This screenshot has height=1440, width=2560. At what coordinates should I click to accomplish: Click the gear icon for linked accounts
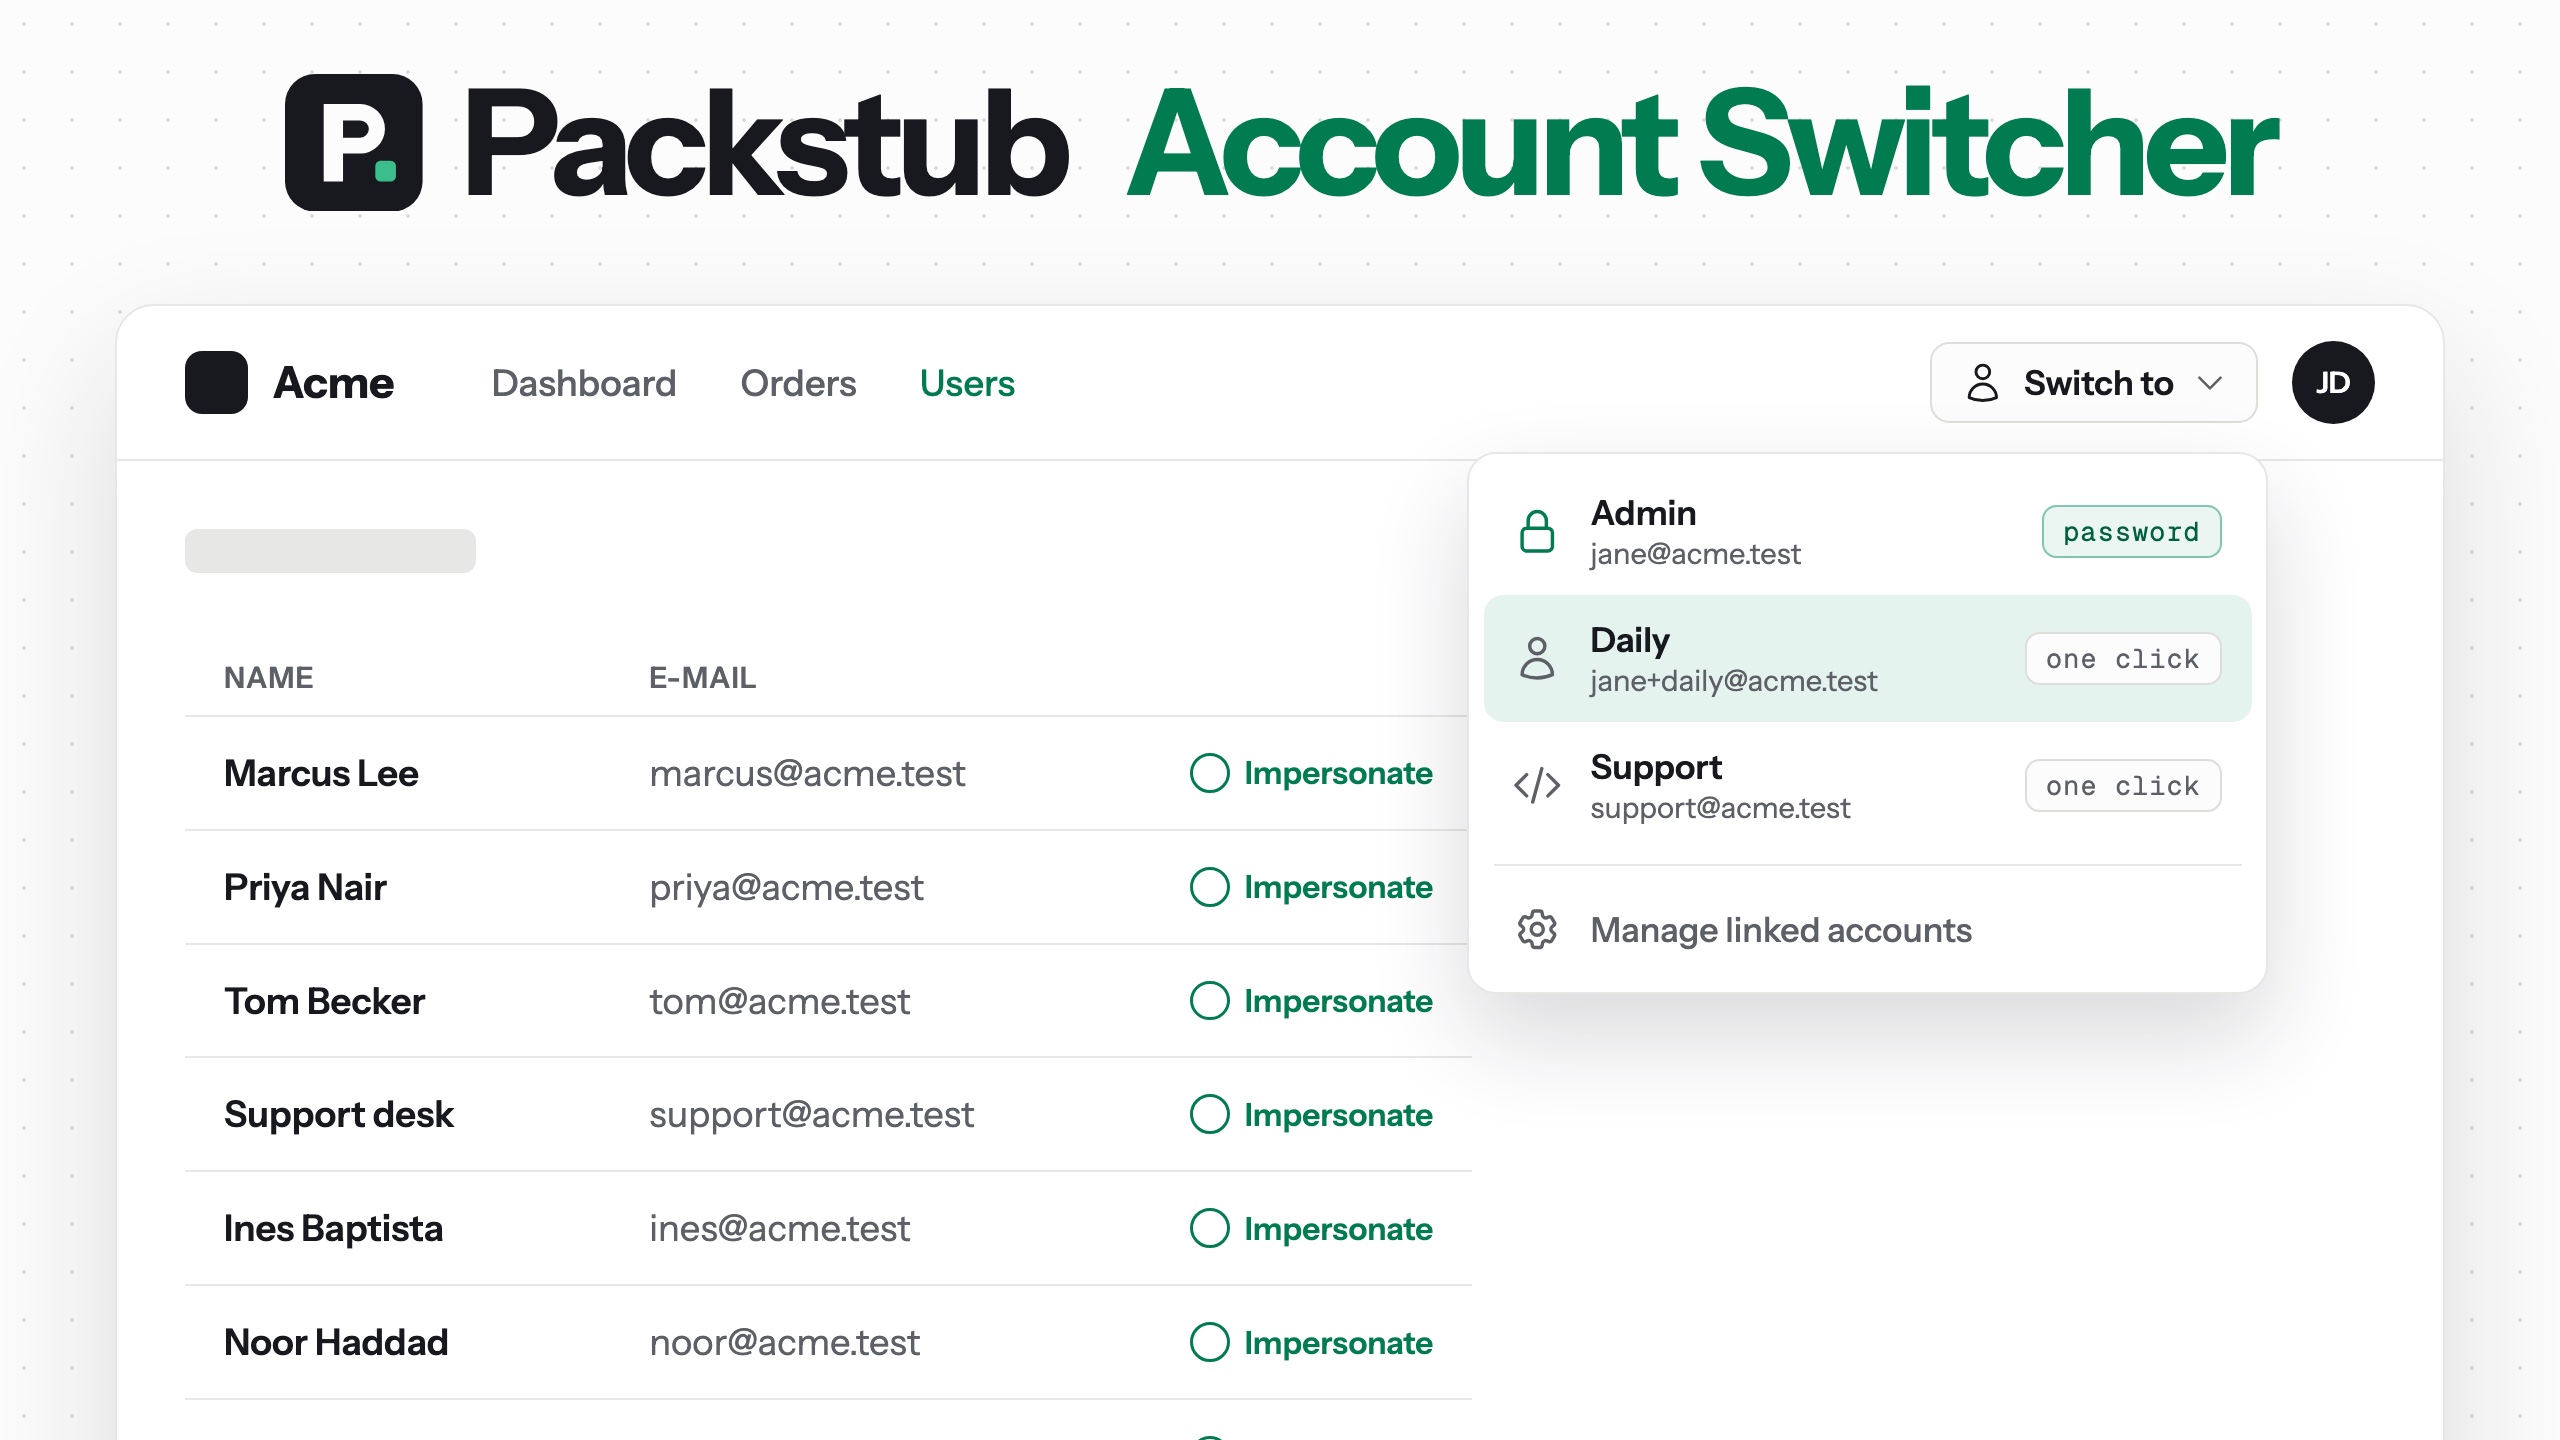click(1537, 930)
